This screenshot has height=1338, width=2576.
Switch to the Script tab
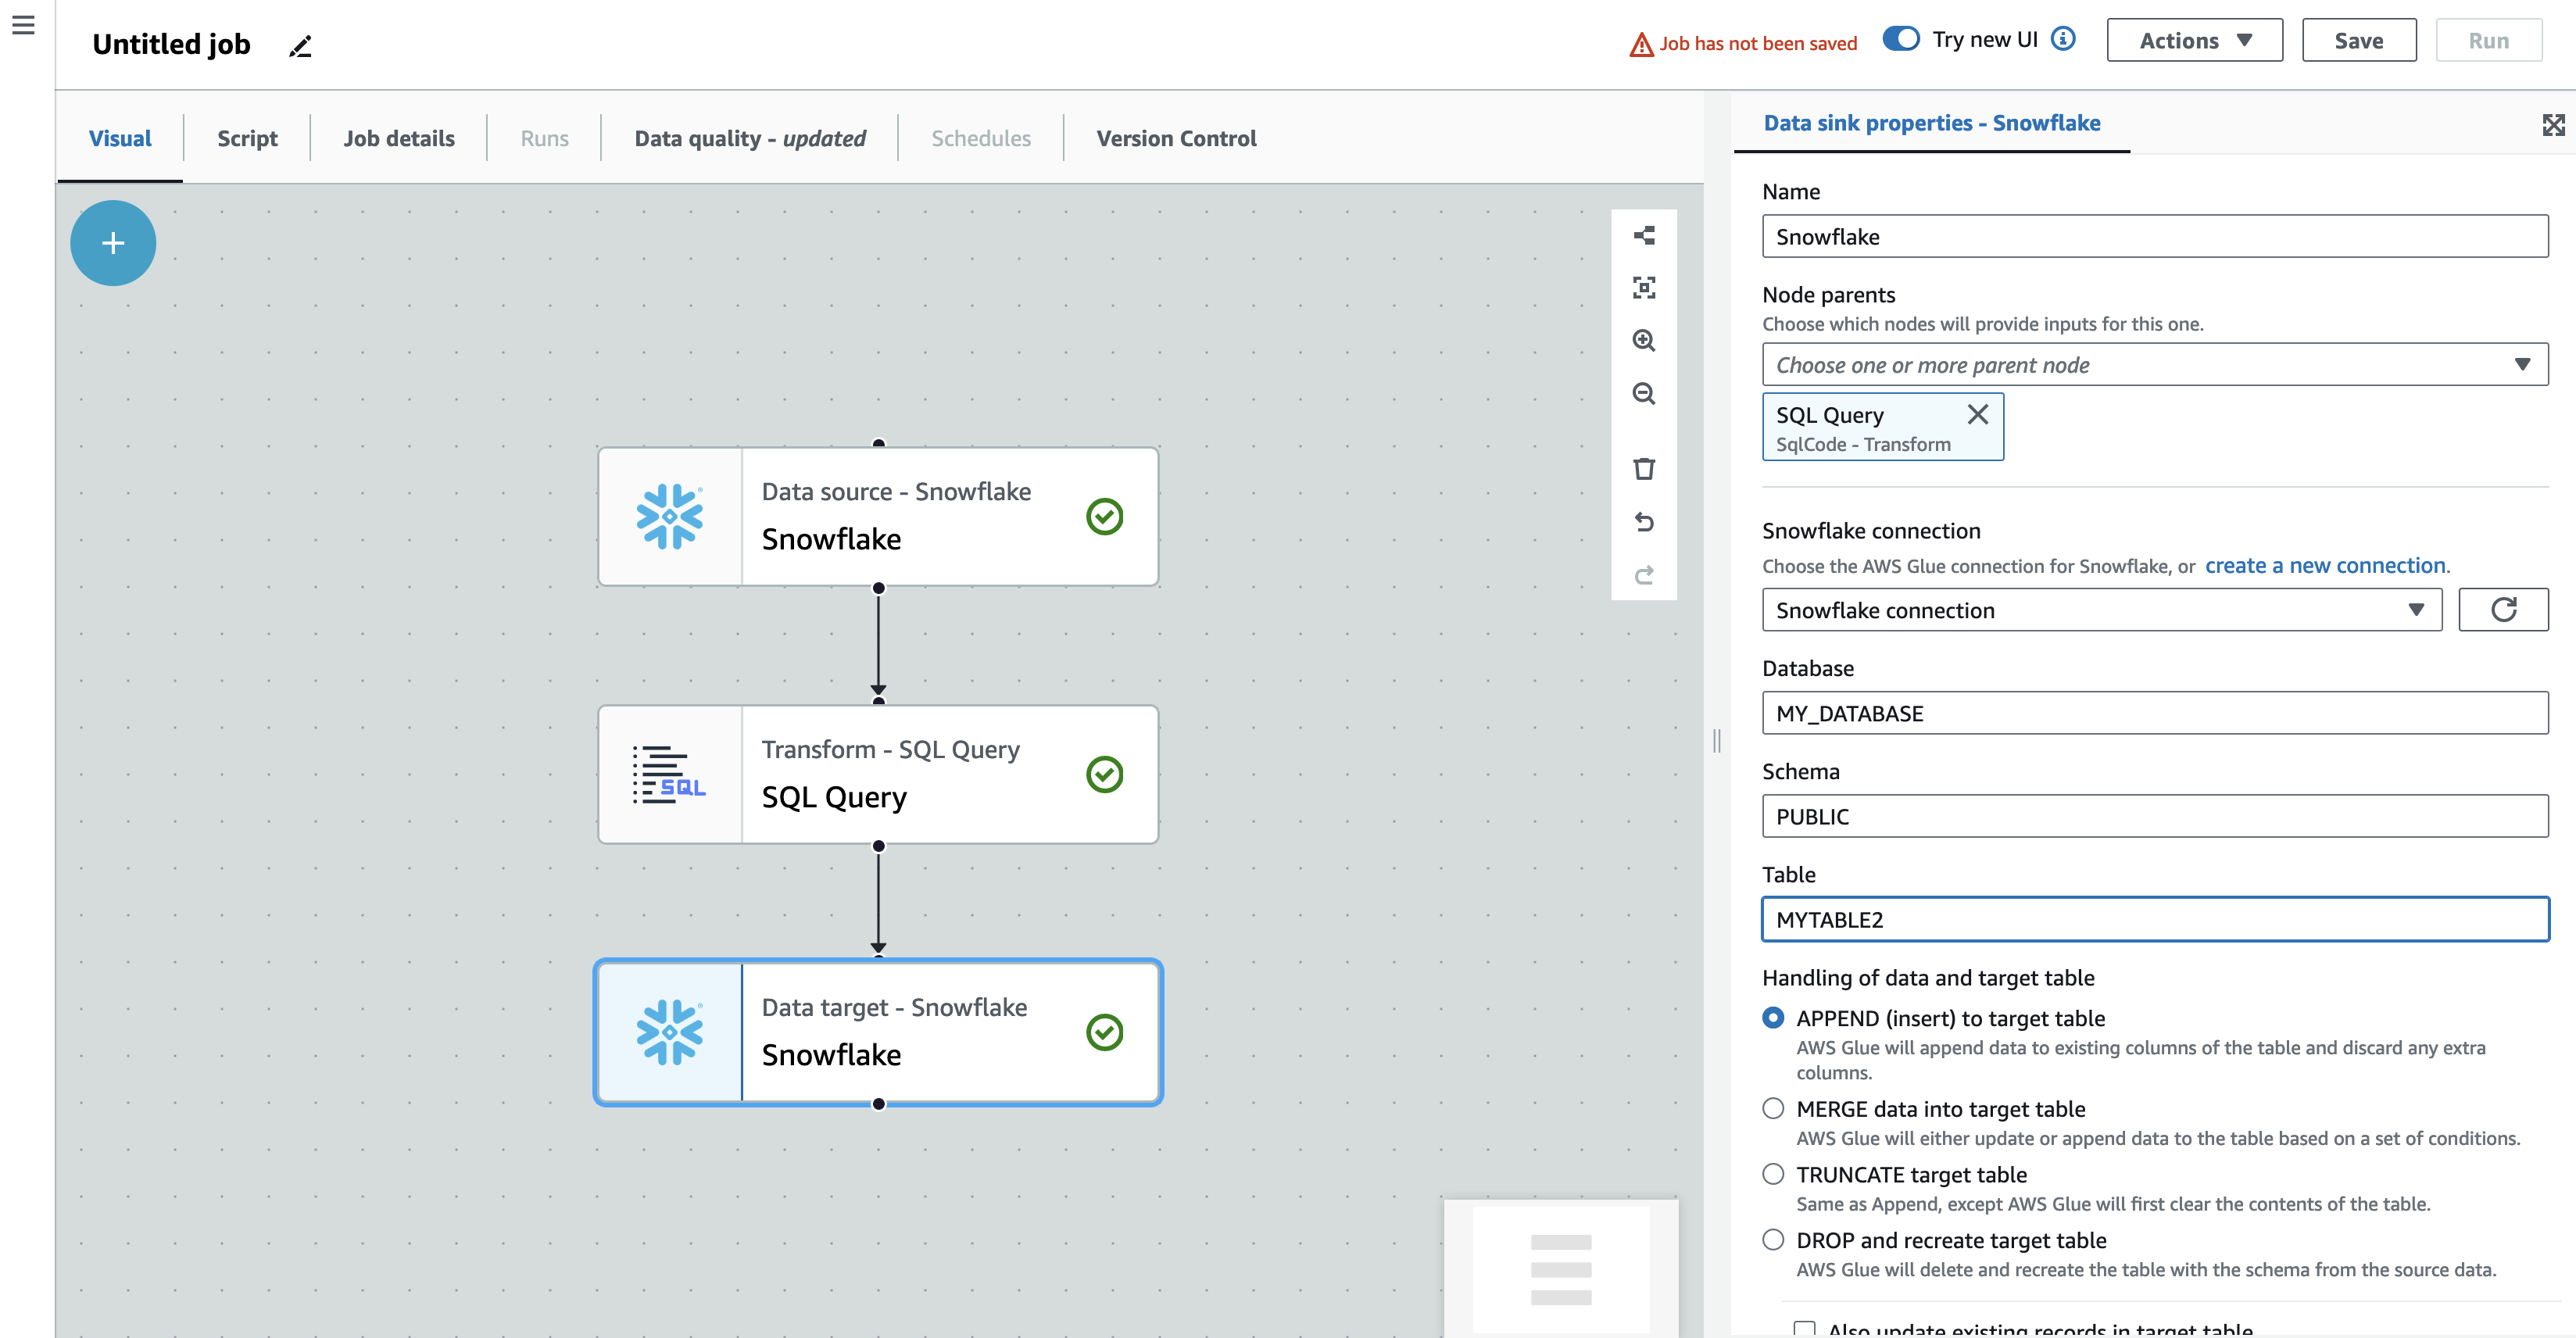pyautogui.click(x=246, y=138)
